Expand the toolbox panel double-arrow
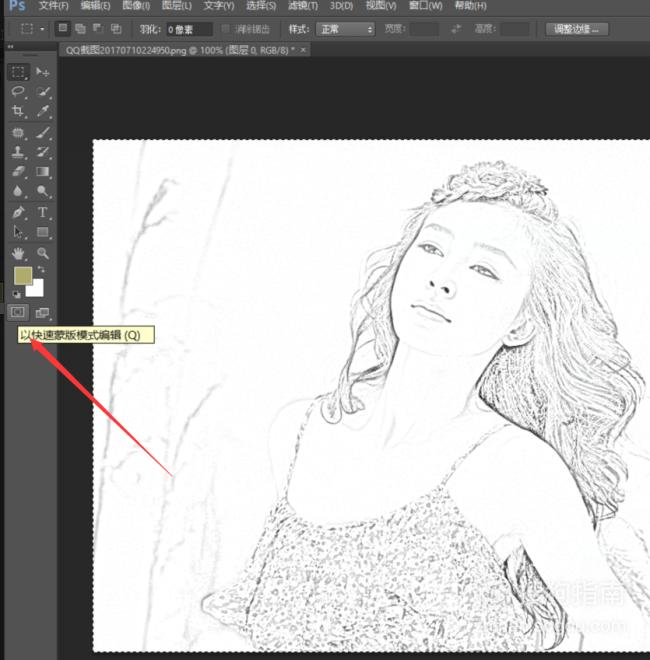 pos(10,47)
